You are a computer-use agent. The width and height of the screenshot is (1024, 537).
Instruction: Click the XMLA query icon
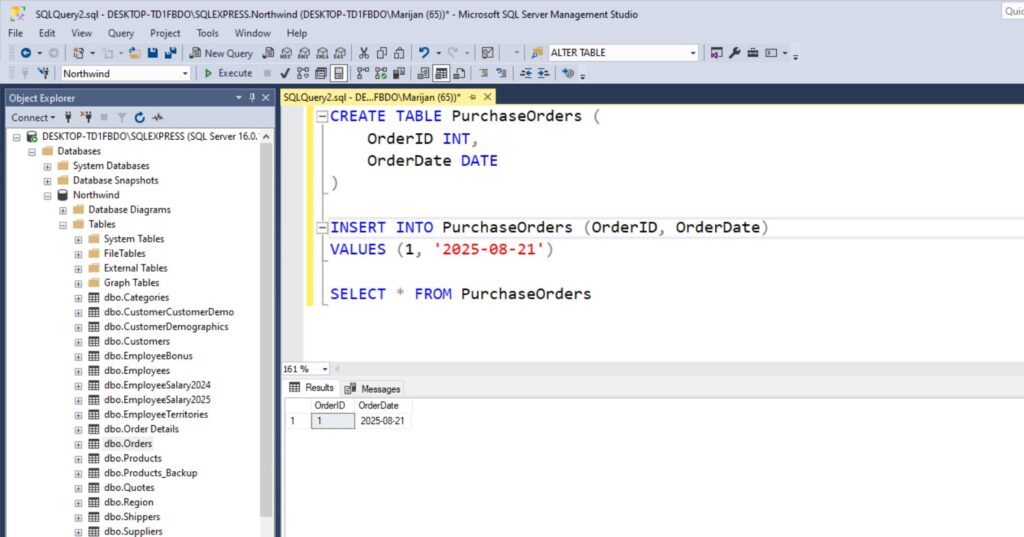pos(322,53)
